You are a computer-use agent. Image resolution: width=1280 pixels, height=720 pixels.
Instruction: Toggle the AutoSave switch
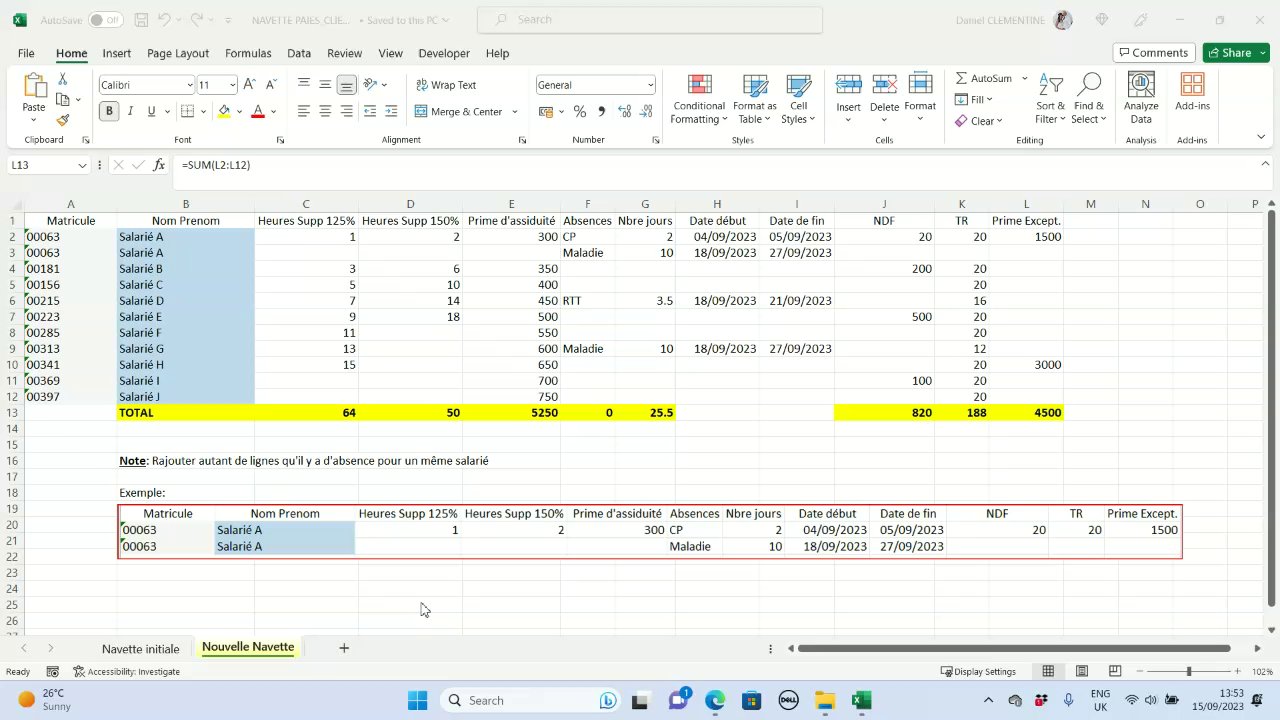coord(105,20)
